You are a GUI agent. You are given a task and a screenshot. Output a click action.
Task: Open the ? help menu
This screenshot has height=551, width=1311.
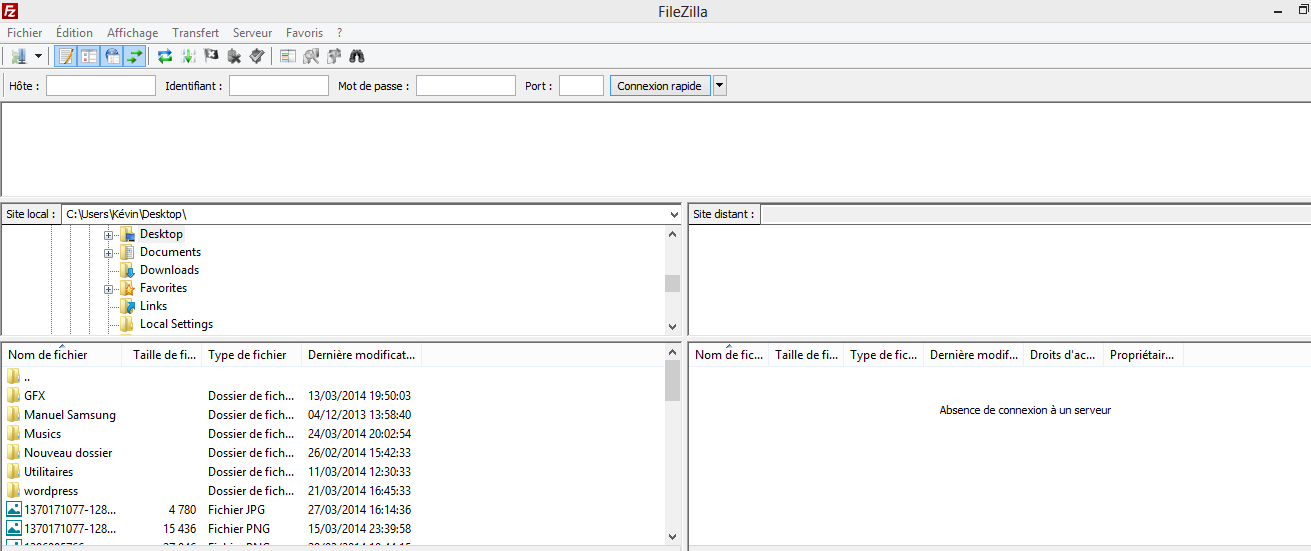point(340,33)
